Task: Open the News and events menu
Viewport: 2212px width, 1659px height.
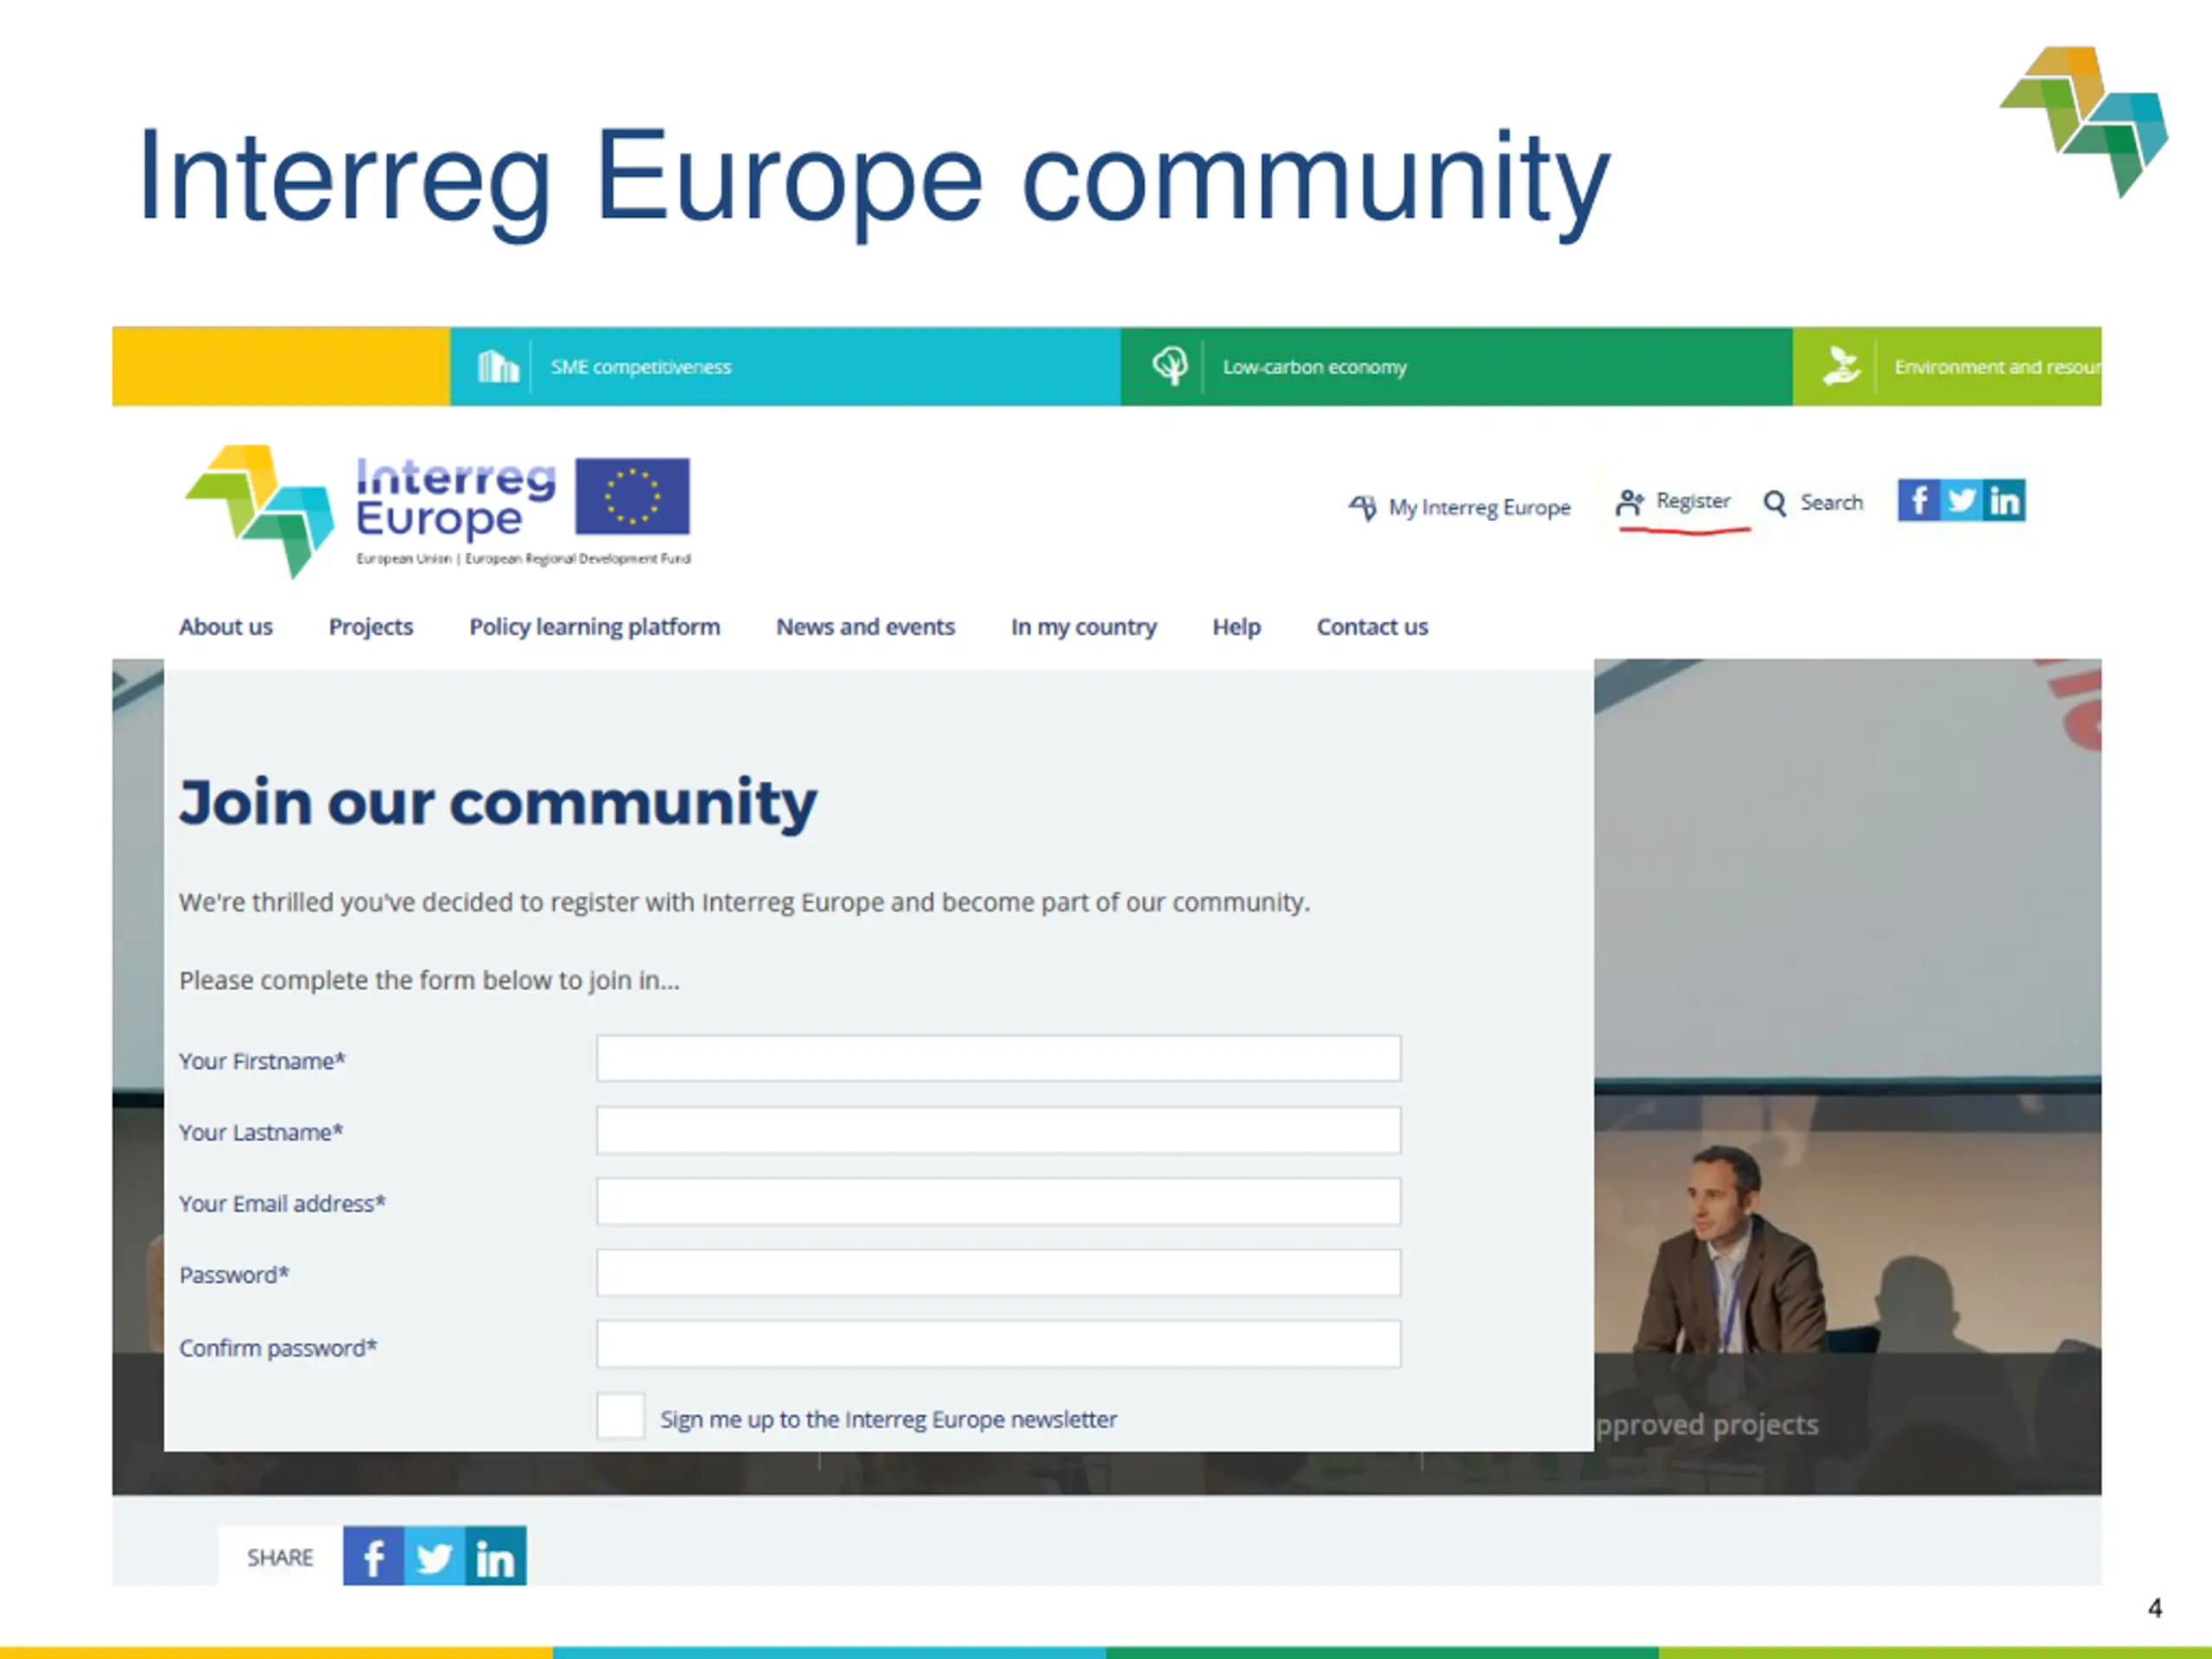Action: [x=866, y=627]
